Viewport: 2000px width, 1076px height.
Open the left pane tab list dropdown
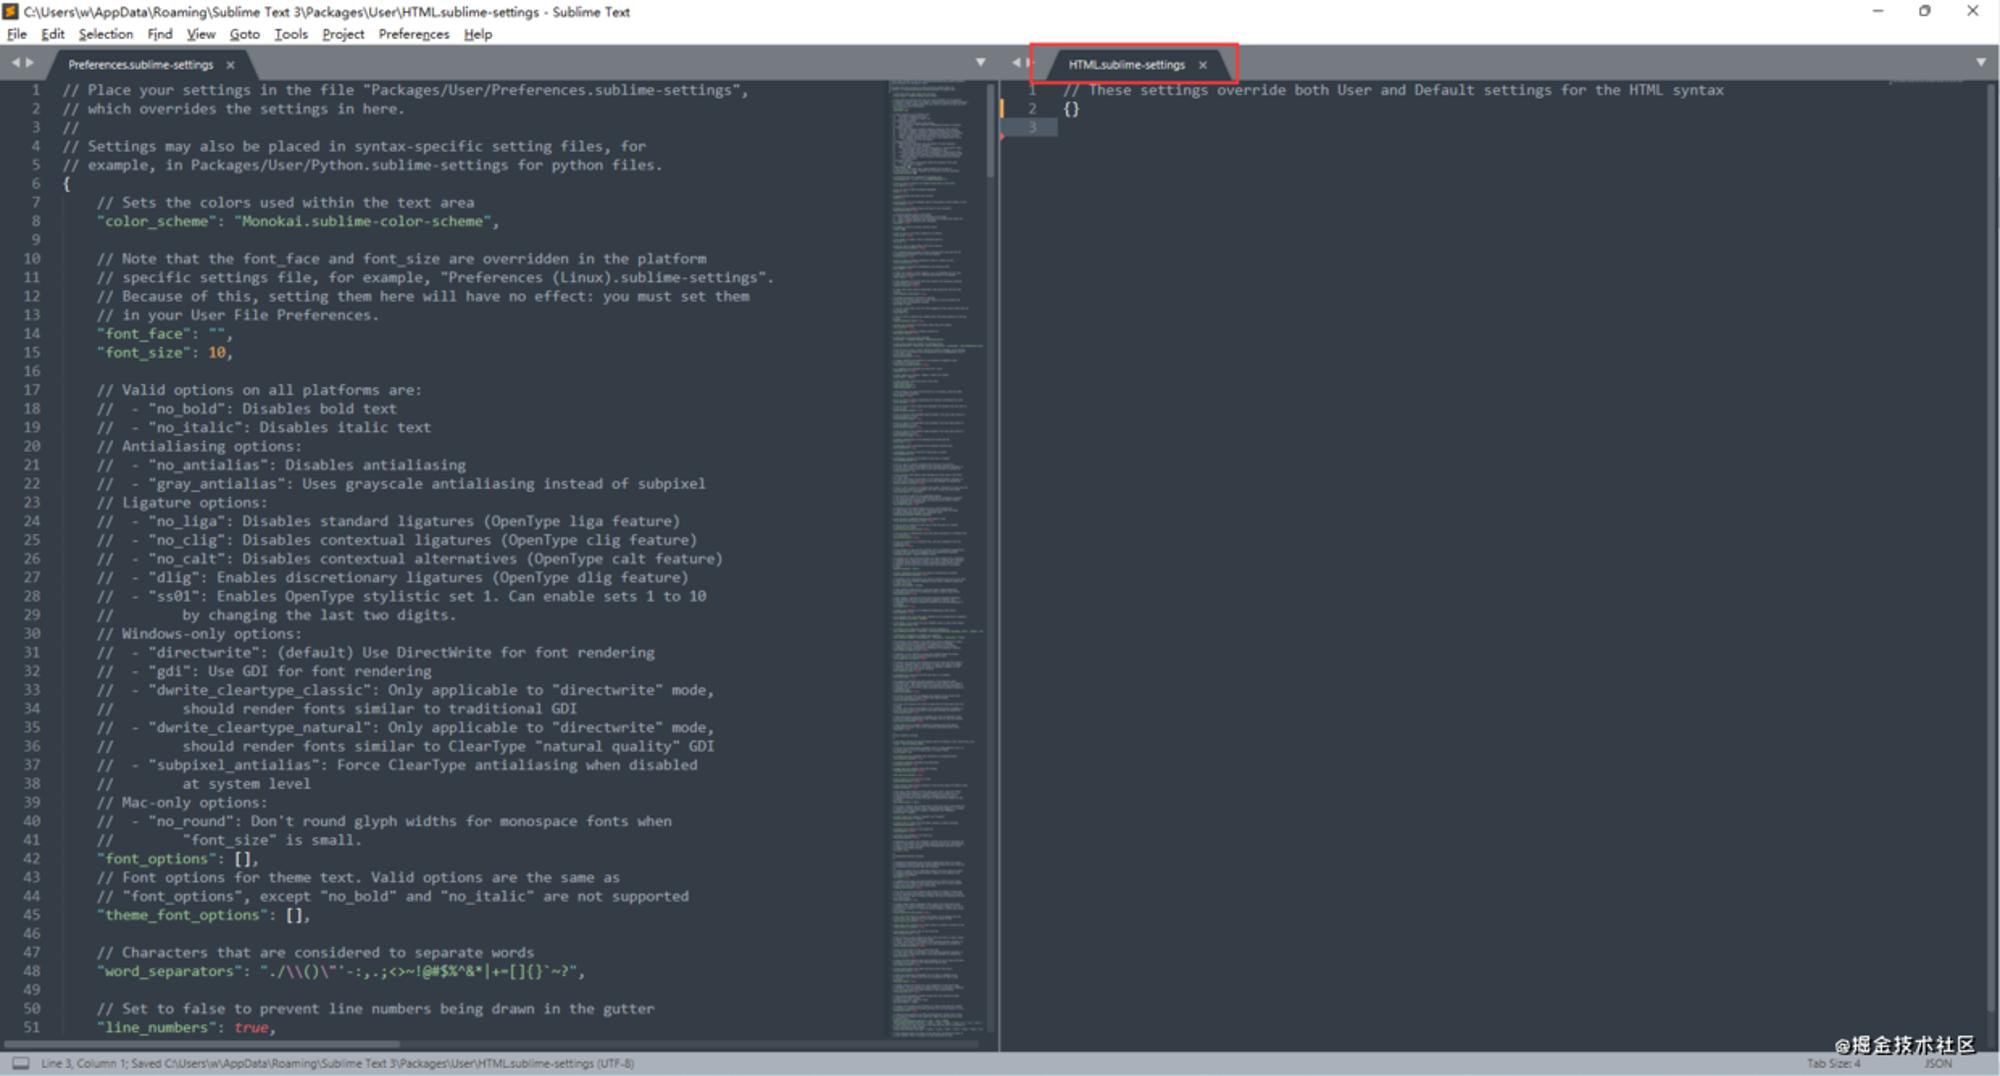(980, 62)
